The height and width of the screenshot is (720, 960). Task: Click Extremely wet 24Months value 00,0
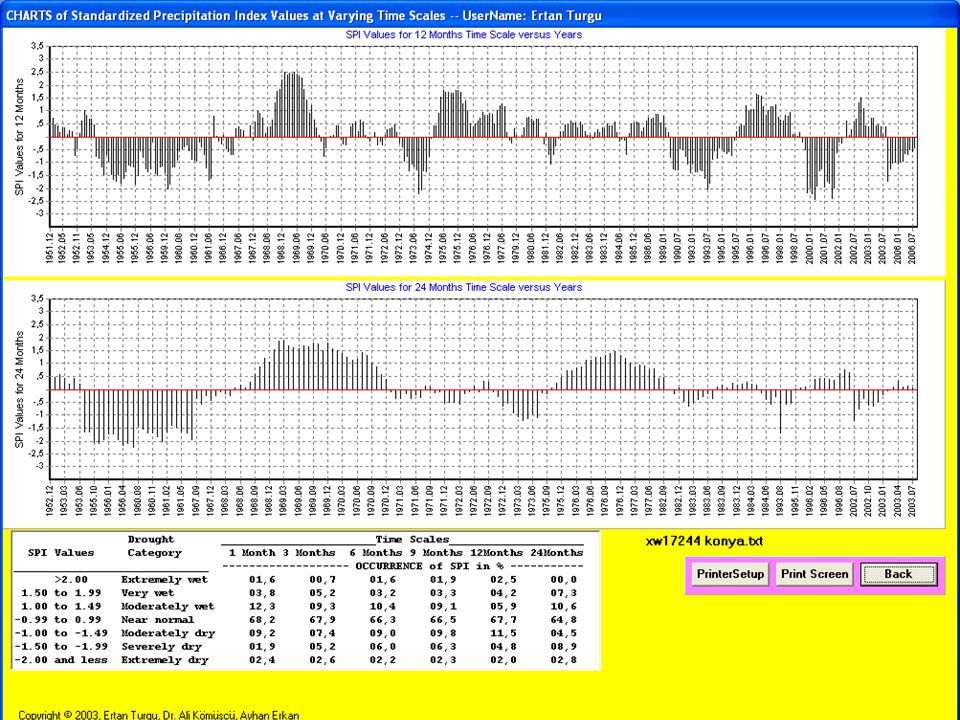click(x=563, y=580)
